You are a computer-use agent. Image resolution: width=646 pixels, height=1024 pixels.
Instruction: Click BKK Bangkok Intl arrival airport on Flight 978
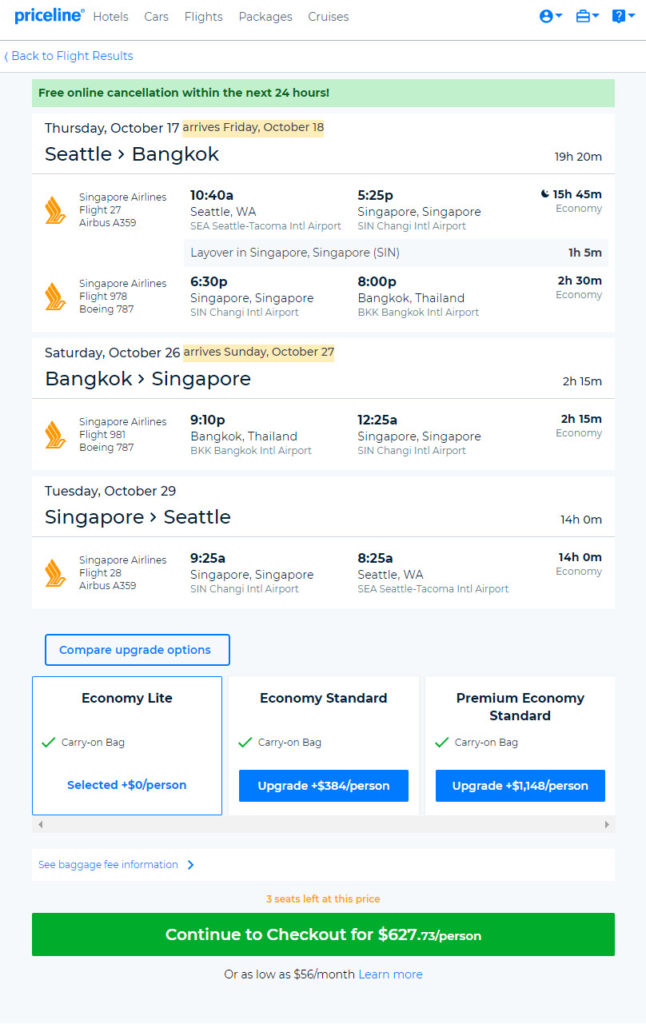pyautogui.click(x=418, y=312)
